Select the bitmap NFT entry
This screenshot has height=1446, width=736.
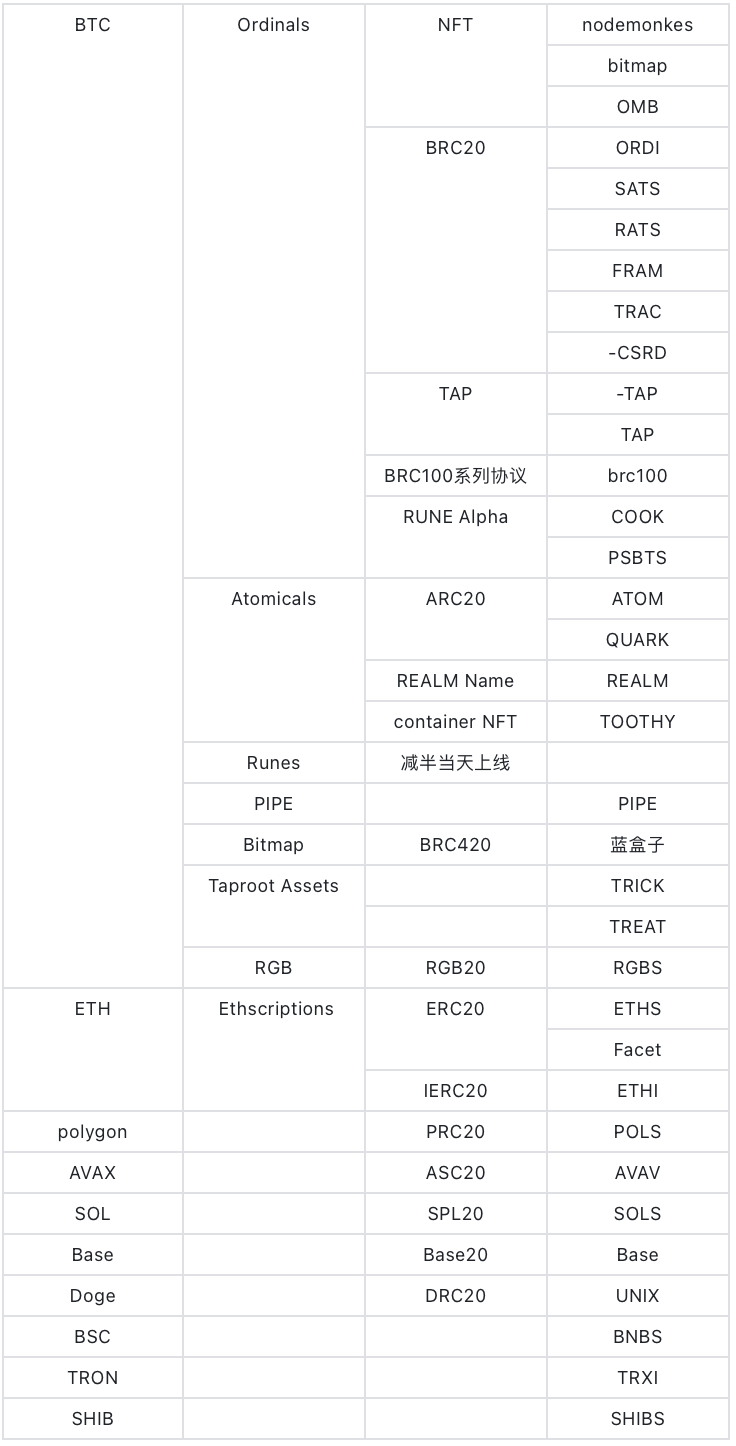637,66
